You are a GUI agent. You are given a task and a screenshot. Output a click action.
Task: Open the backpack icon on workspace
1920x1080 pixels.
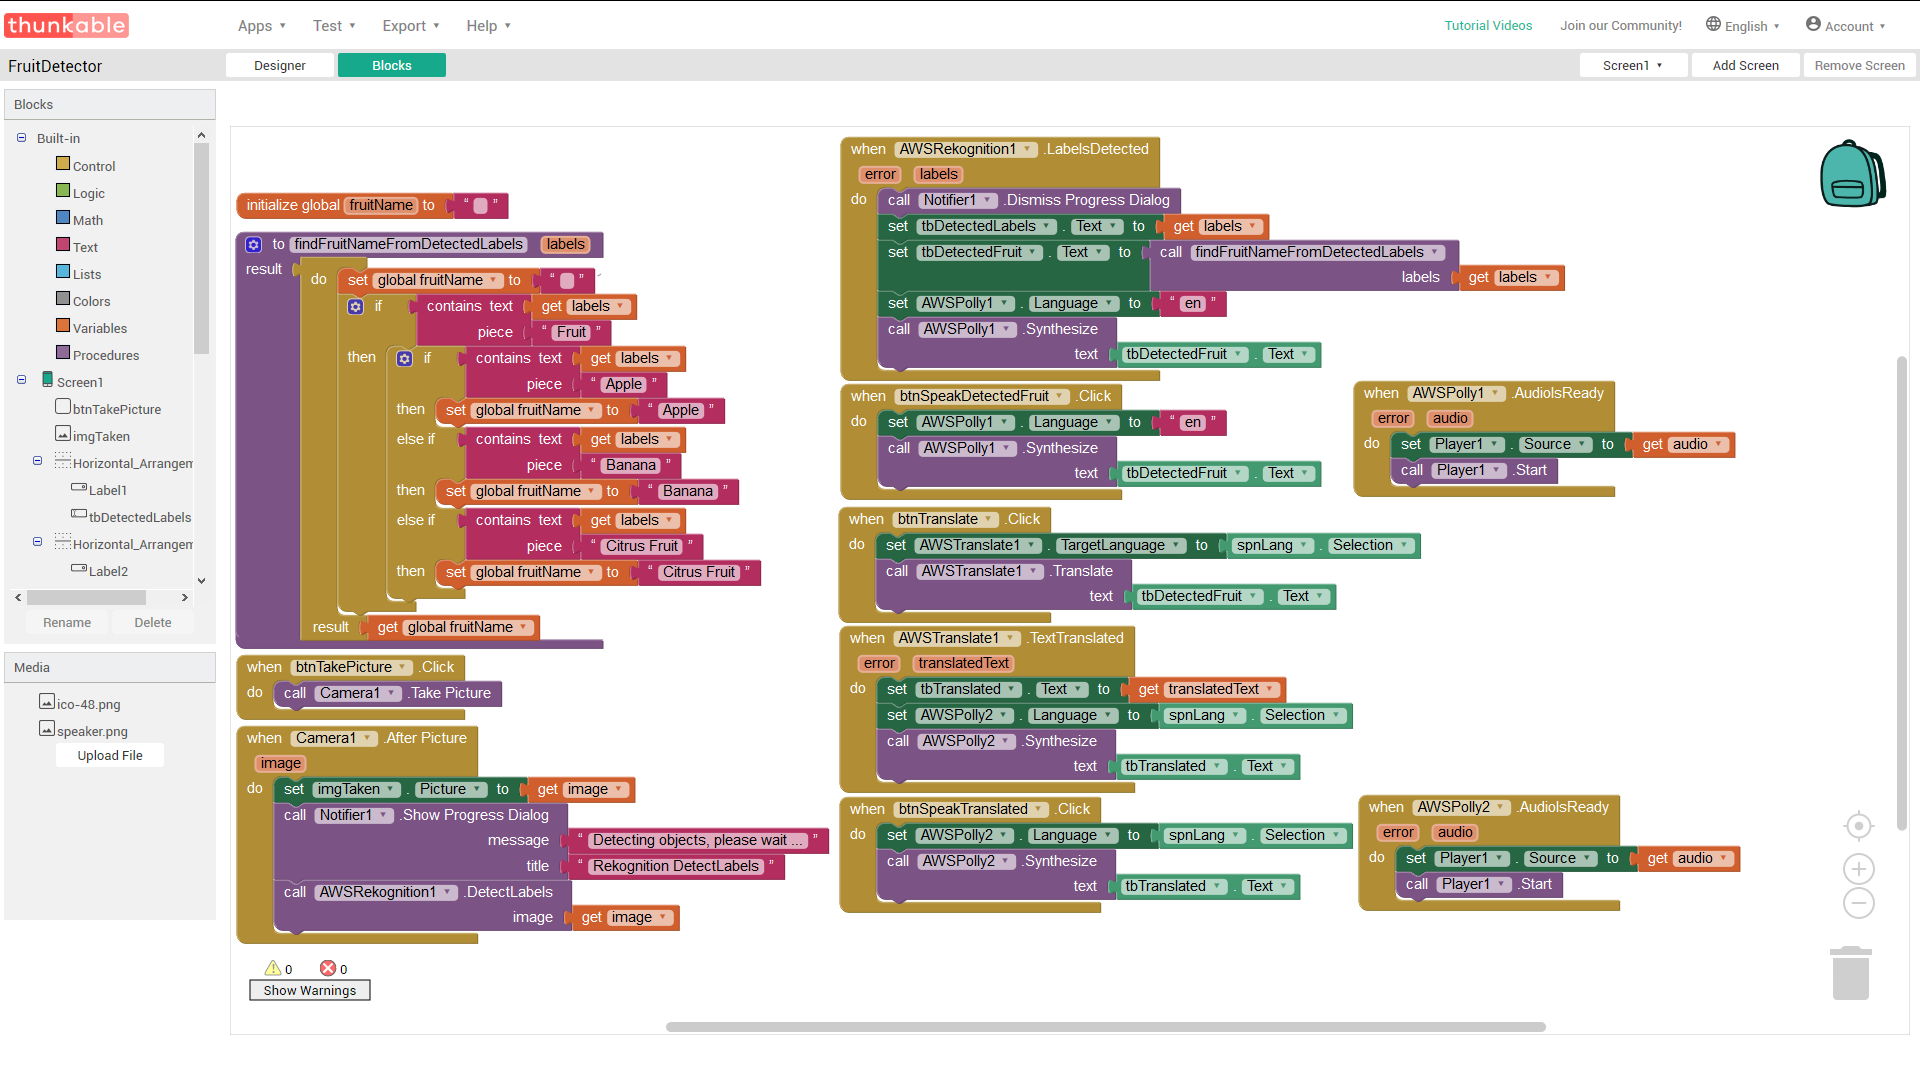[x=1852, y=174]
